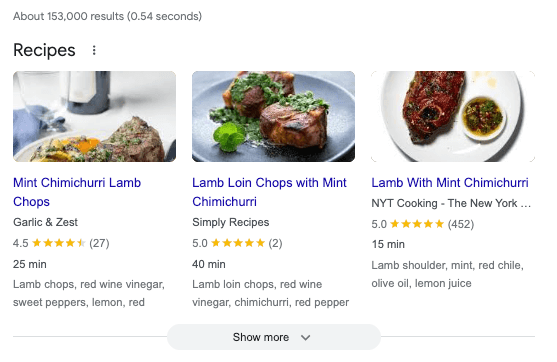
Task: Expand recipes with Show more button
Action: click(x=274, y=337)
